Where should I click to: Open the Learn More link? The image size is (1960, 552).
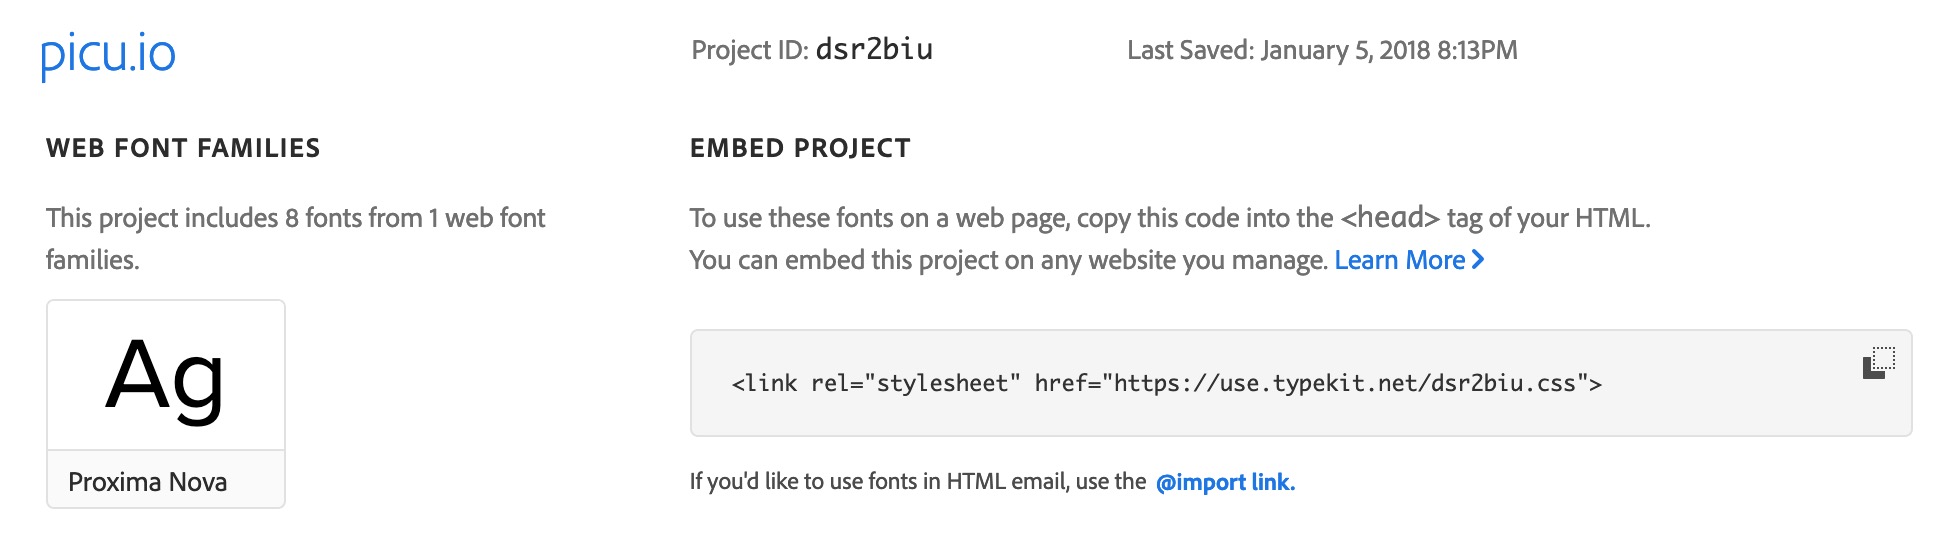pyautogui.click(x=1409, y=260)
